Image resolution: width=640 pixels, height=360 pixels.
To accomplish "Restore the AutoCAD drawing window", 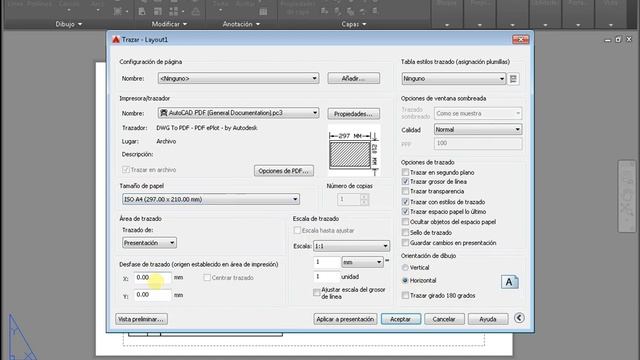I will pos(618,40).
